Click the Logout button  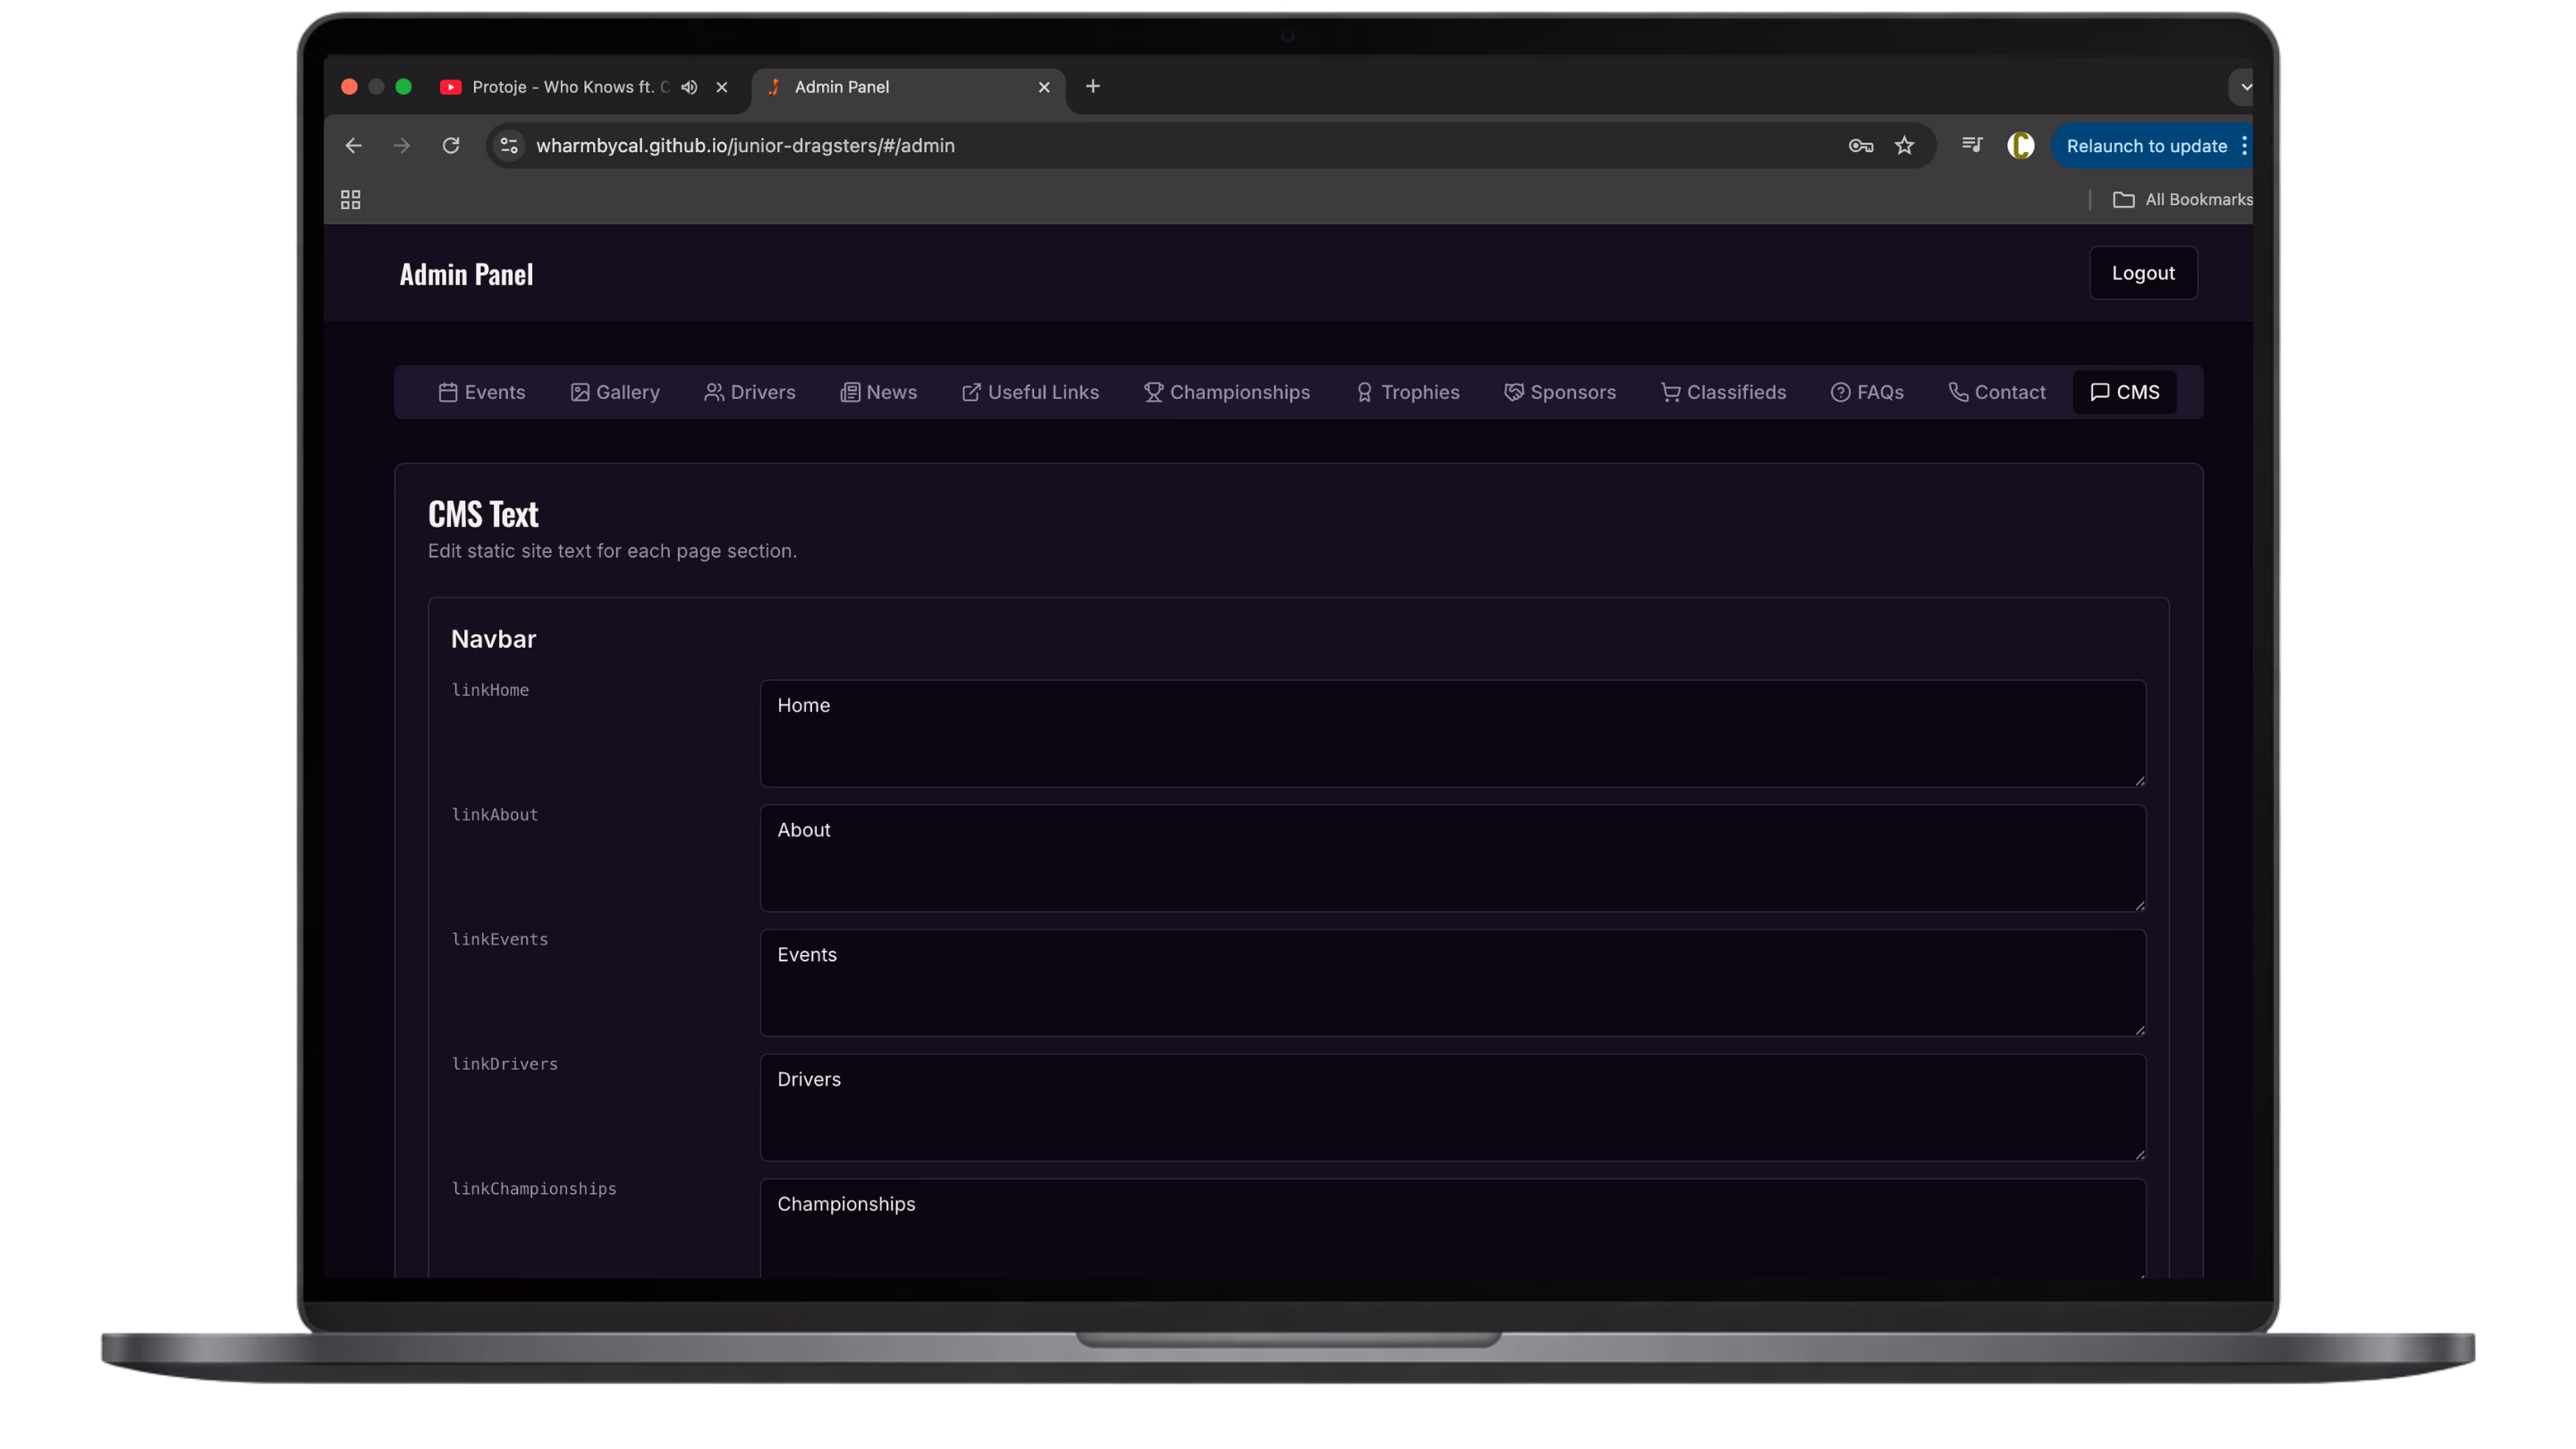click(2142, 272)
